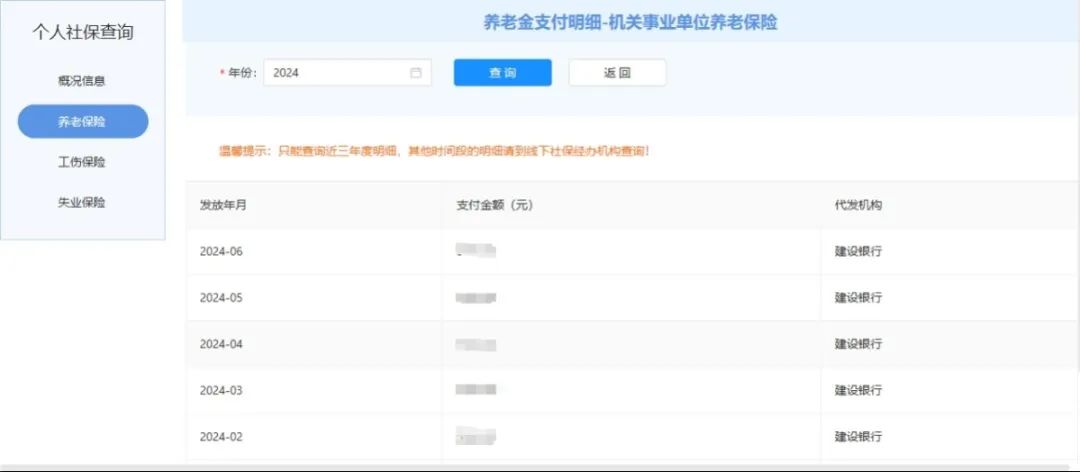
Task: Open the calendar icon in year field
Action: (416, 73)
